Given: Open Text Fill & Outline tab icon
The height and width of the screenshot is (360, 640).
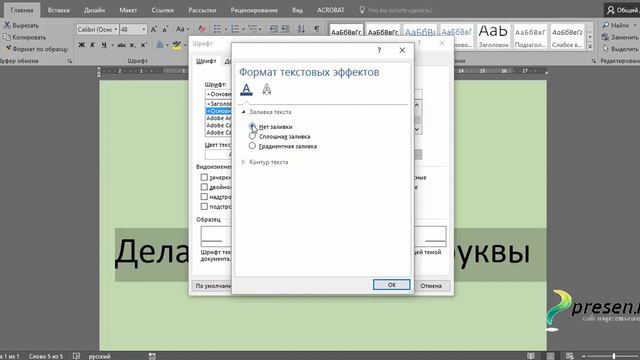Looking at the screenshot, I should [x=246, y=89].
